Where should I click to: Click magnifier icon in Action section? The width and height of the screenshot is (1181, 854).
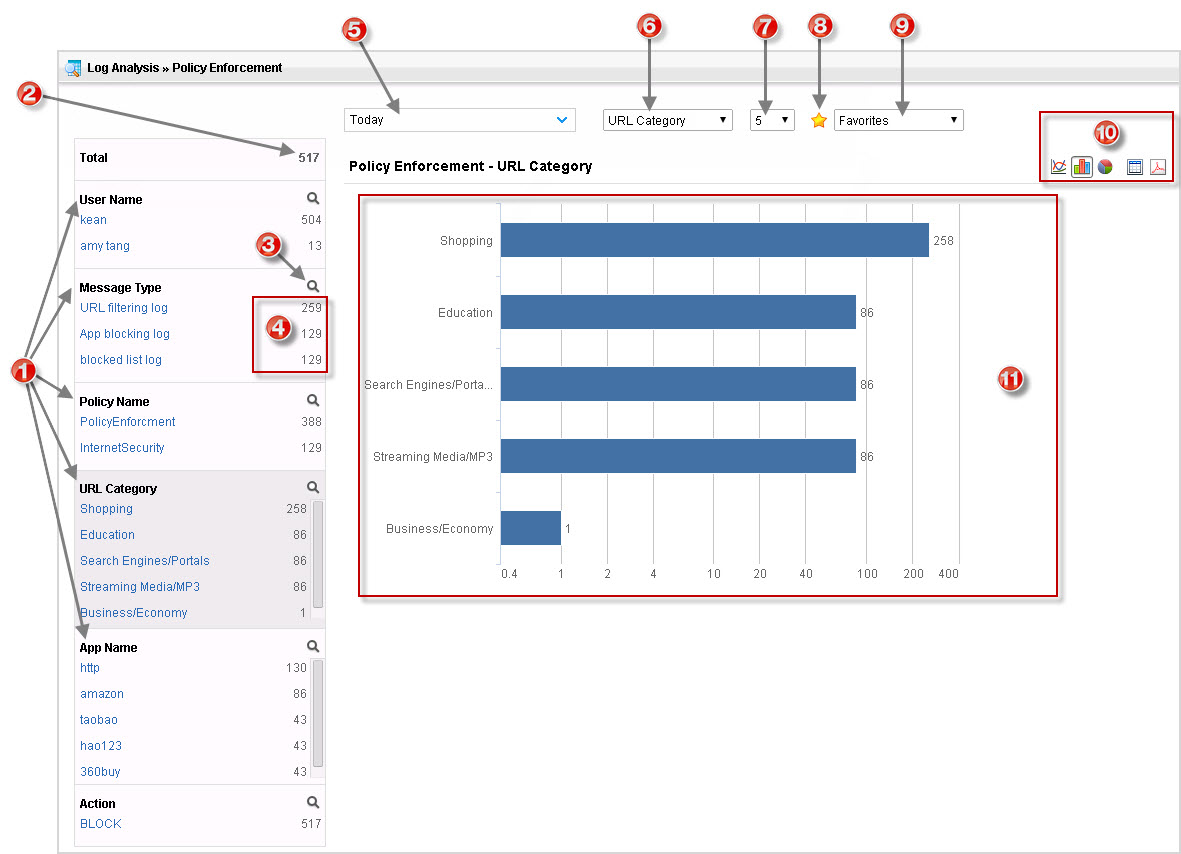313,802
